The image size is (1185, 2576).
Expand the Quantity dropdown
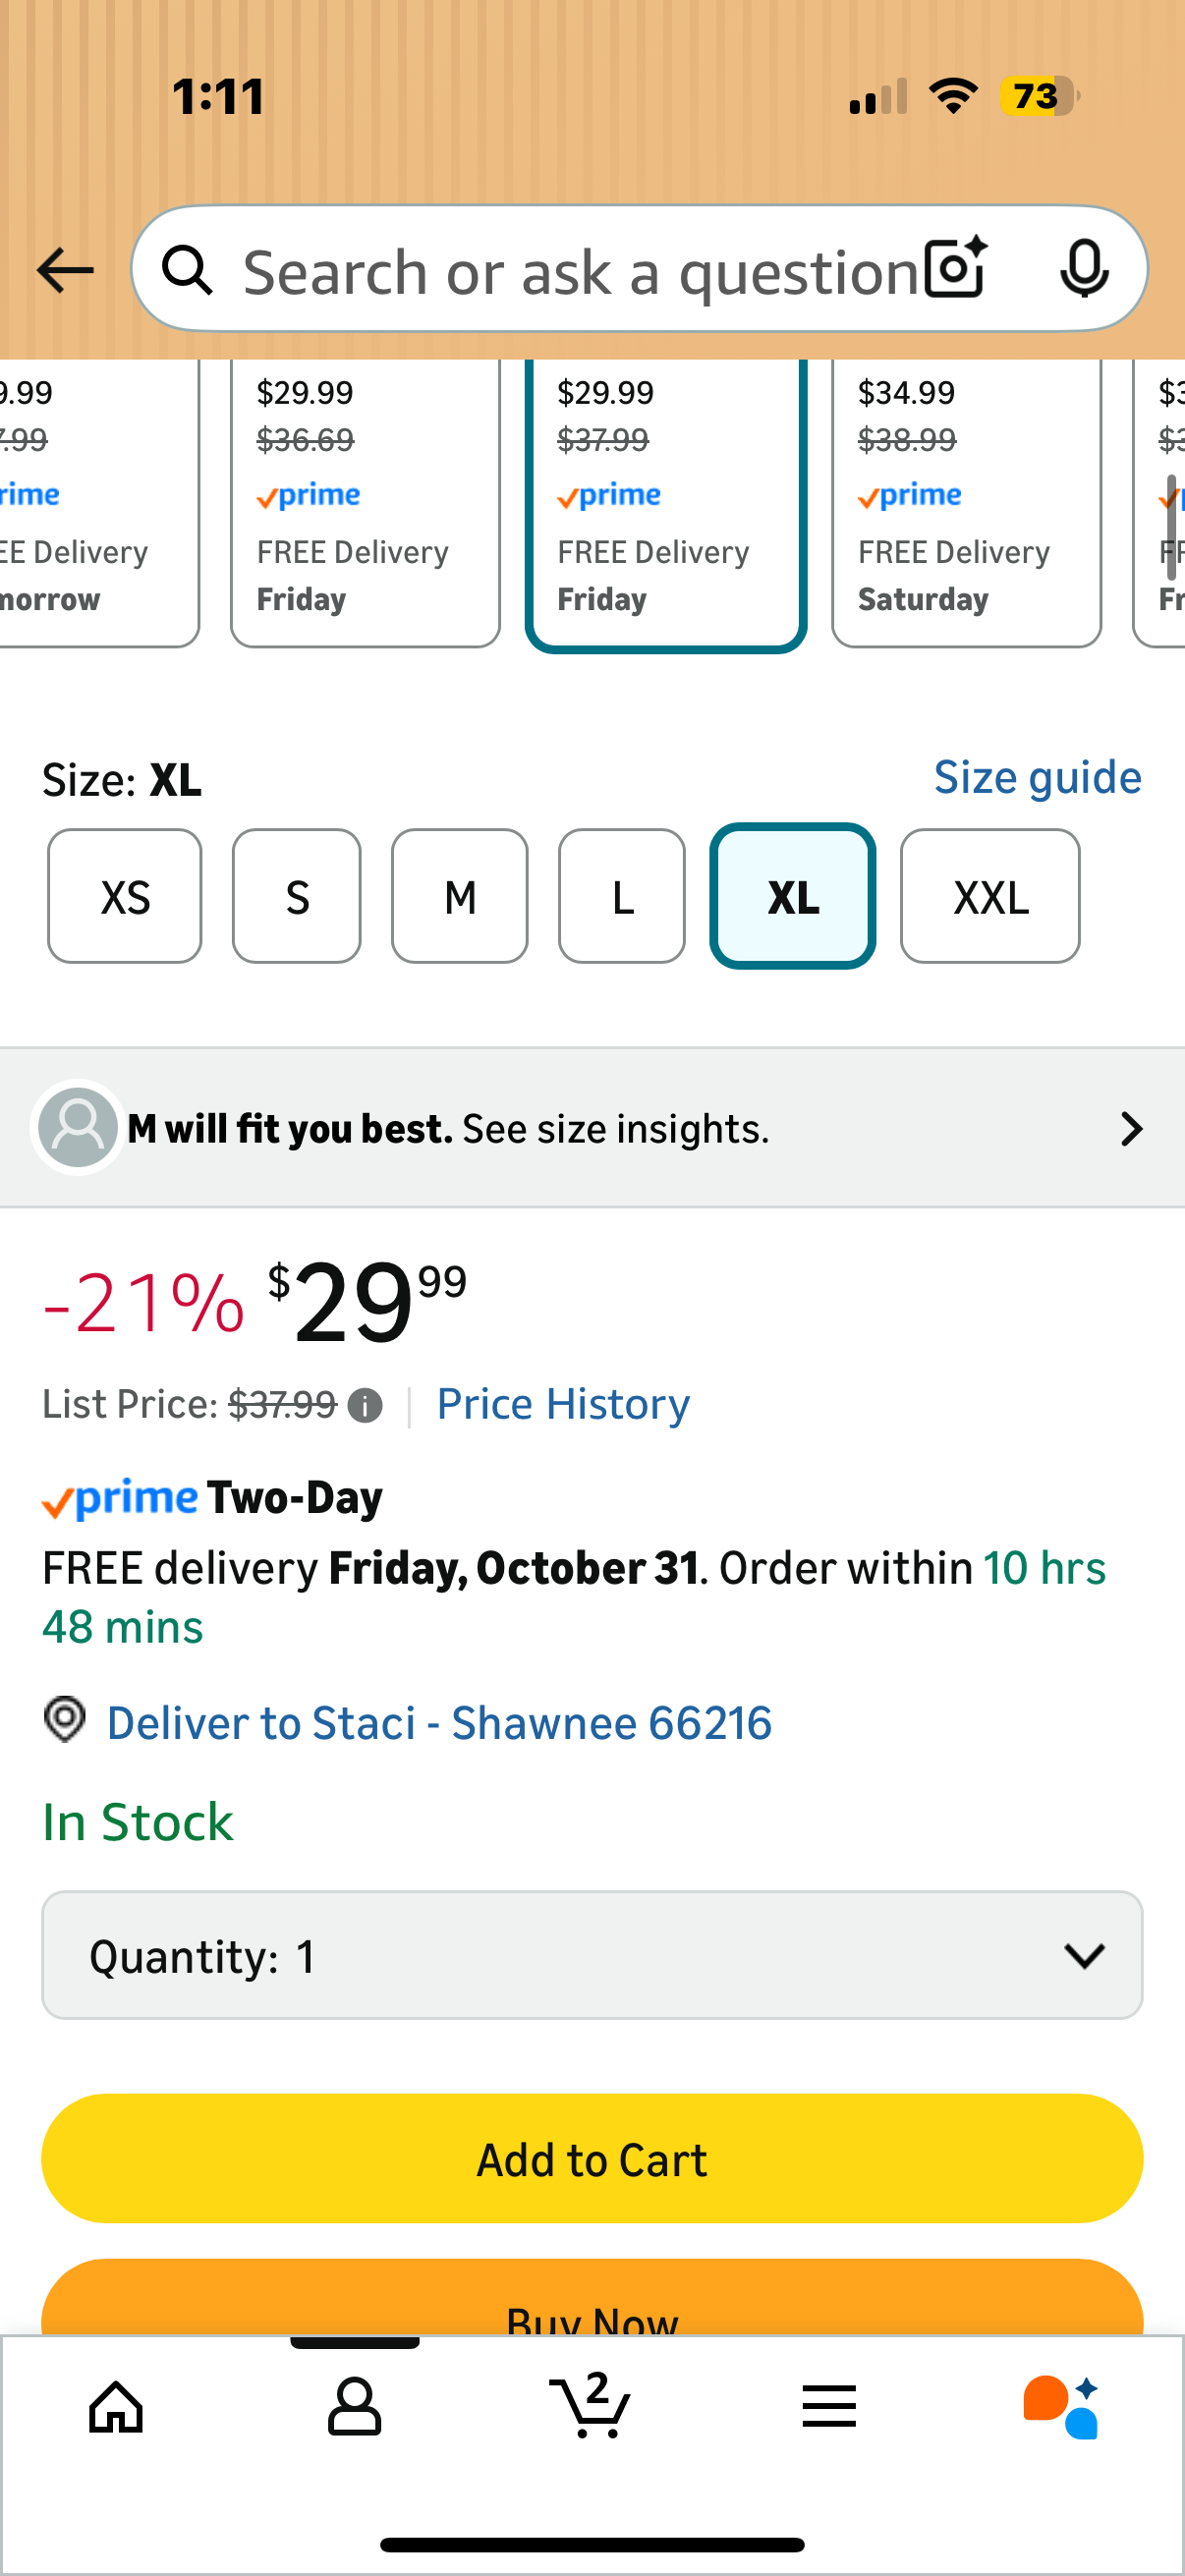tap(592, 1955)
